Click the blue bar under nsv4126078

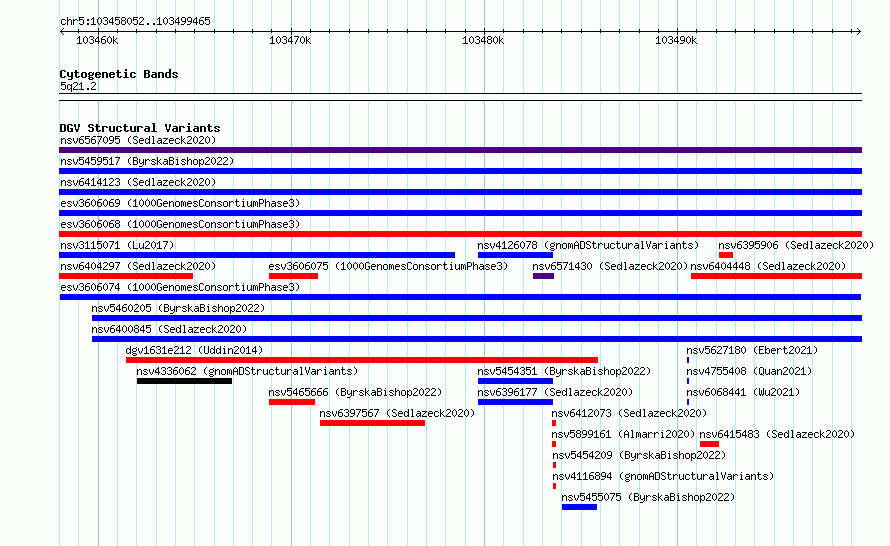point(515,255)
